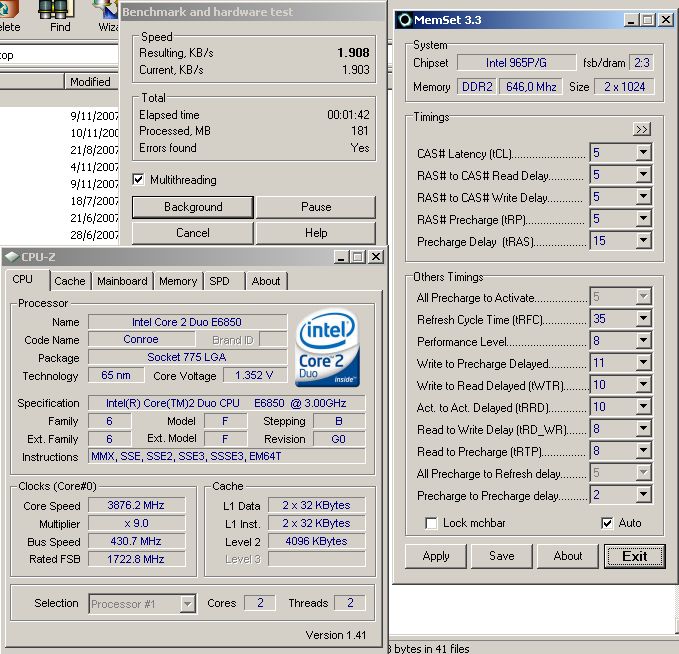Click the Specification E6850 @ 3.00GHz field

point(226,403)
